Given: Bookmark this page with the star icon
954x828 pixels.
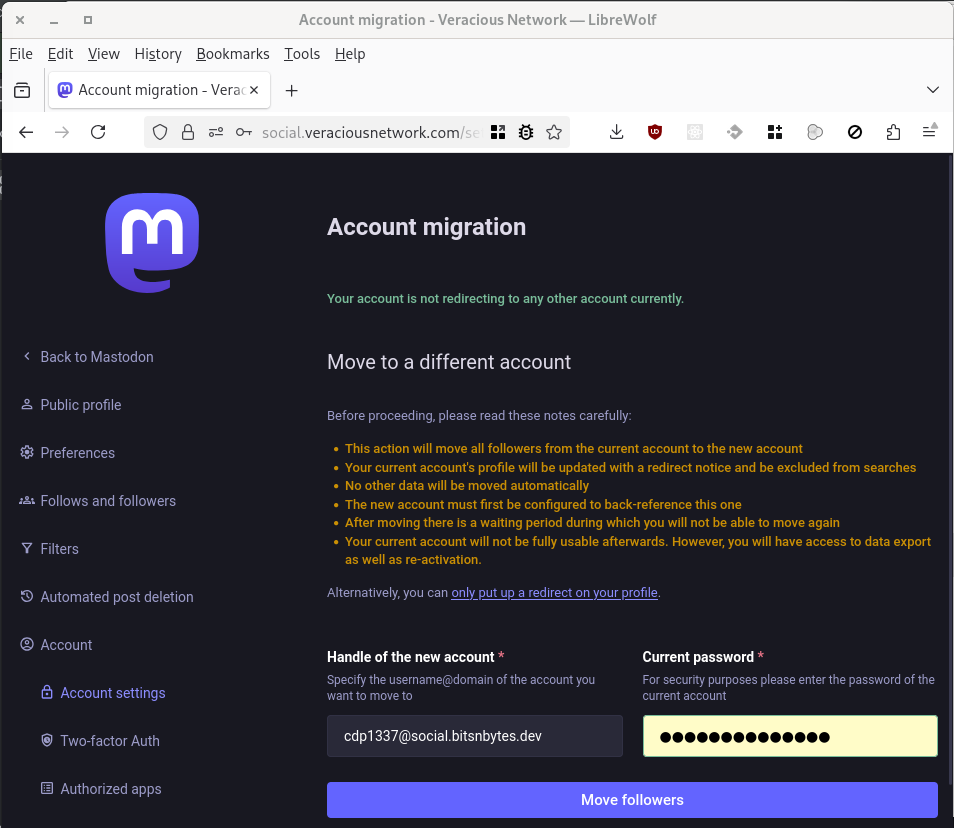Looking at the screenshot, I should pos(554,132).
